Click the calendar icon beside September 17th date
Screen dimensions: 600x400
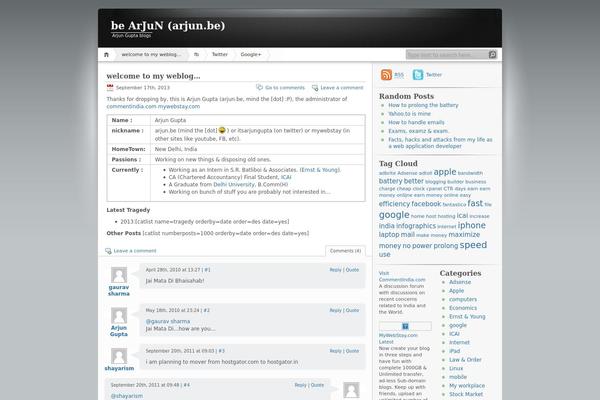pyautogui.click(x=110, y=88)
